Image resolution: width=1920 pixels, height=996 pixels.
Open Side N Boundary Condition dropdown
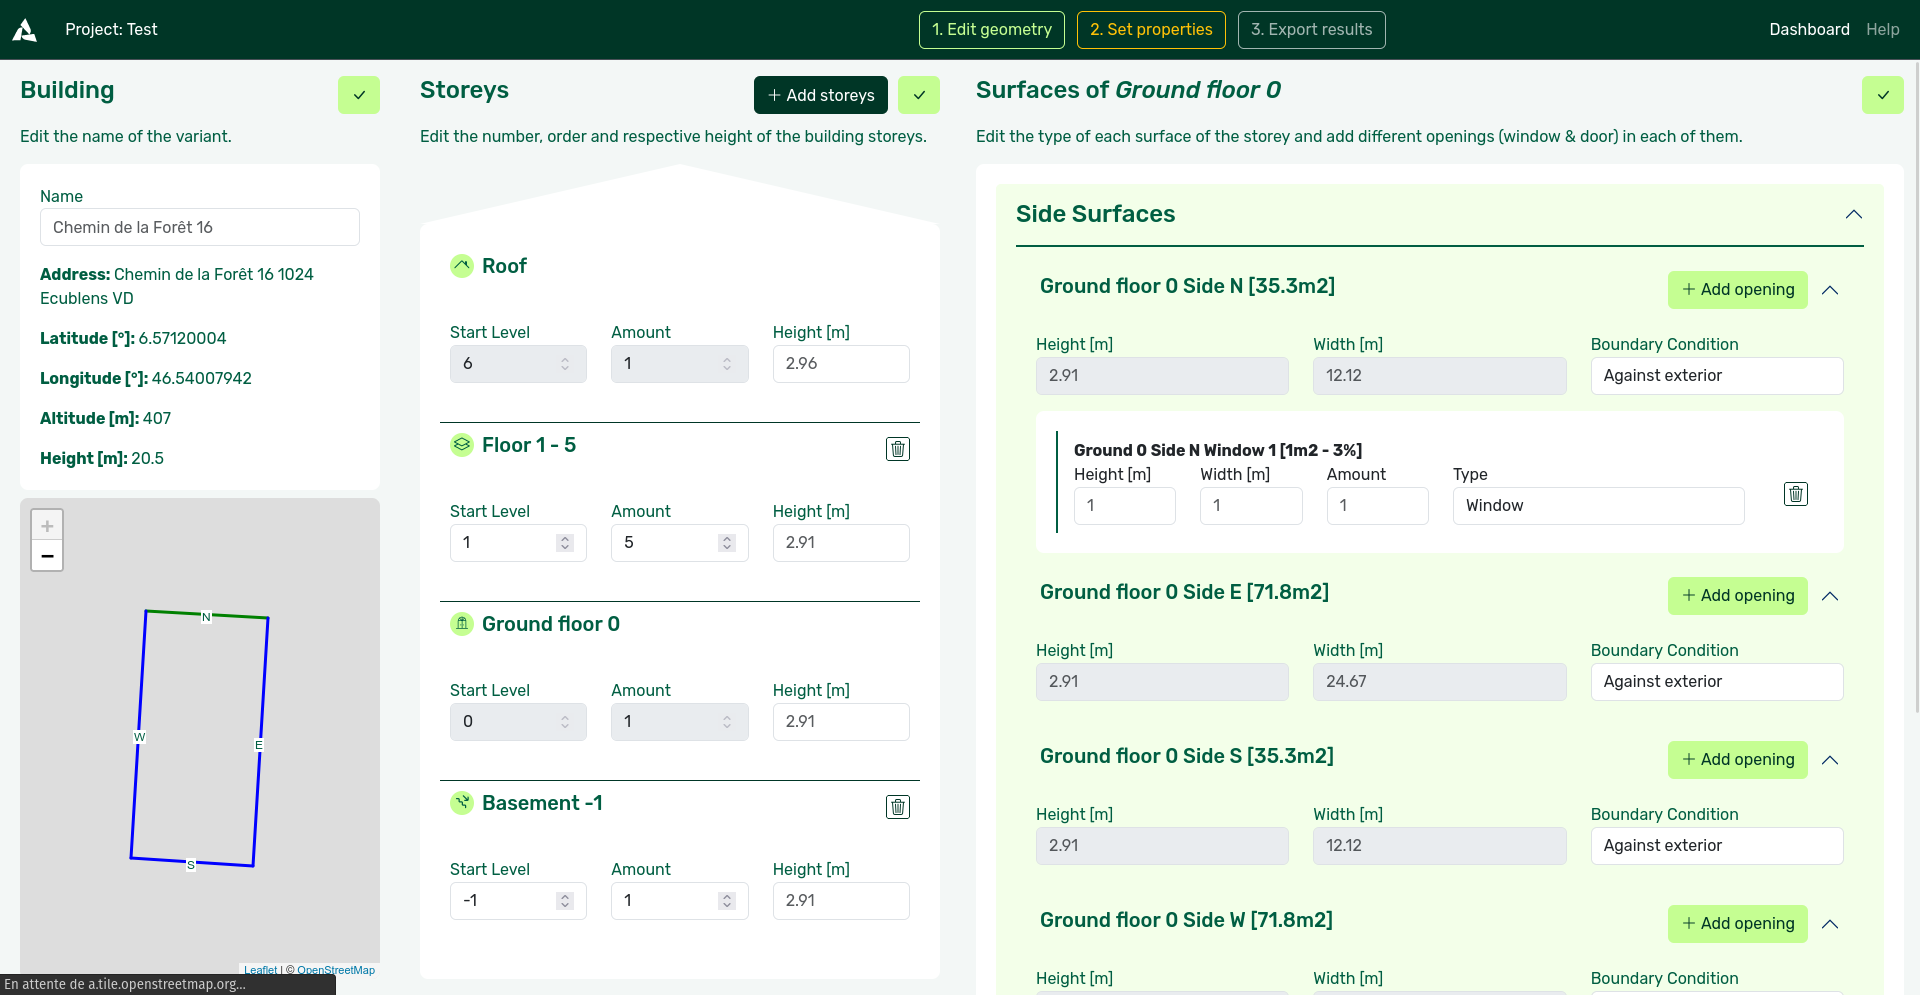click(1717, 376)
